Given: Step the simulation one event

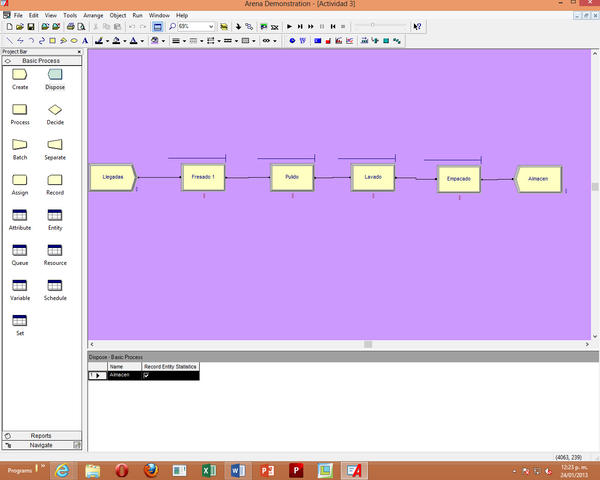Looking at the screenshot, I should point(300,26).
